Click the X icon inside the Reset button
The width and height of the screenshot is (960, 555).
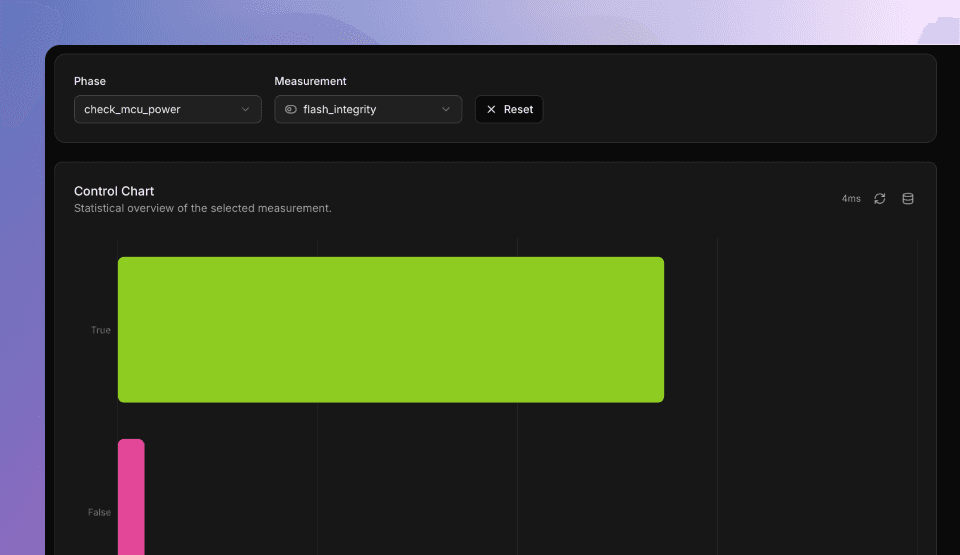tap(491, 110)
